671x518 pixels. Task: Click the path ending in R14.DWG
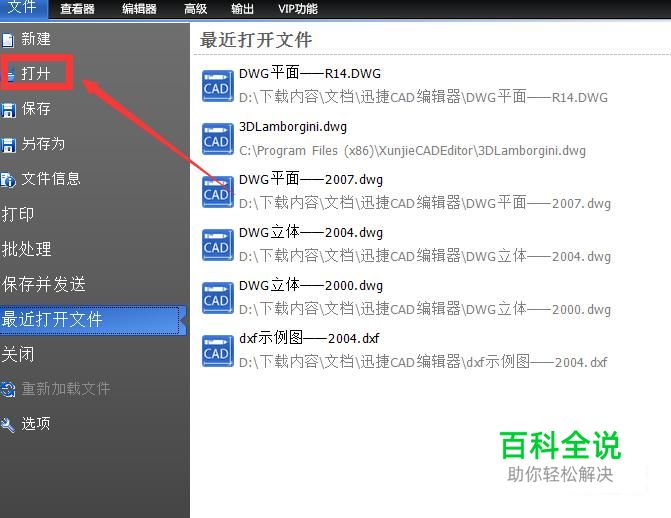(423, 97)
